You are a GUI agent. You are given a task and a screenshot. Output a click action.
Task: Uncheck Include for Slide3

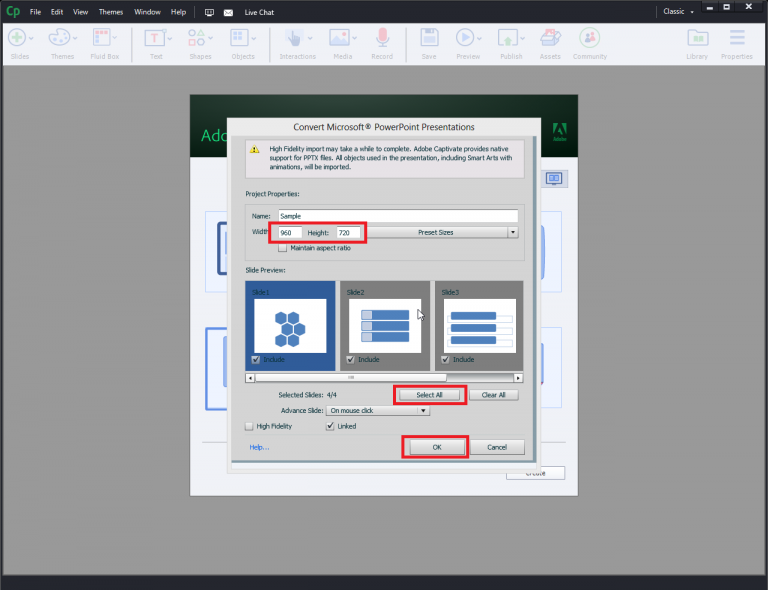[x=445, y=360]
